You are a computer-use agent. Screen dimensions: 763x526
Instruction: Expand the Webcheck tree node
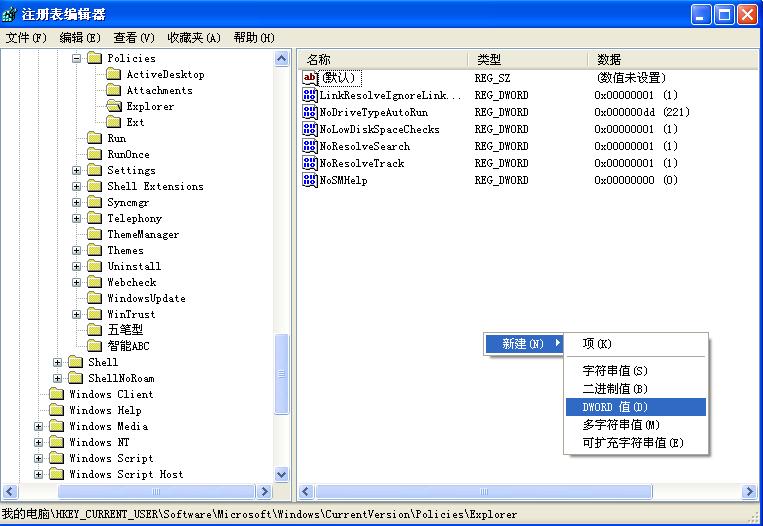[x=76, y=283]
